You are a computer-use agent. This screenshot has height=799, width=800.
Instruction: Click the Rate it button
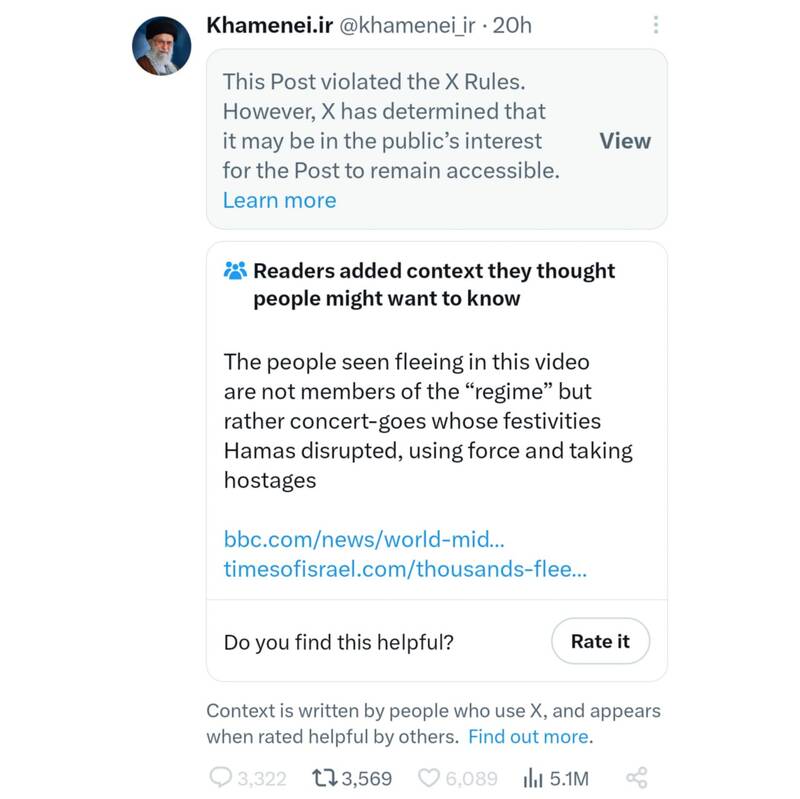click(600, 641)
